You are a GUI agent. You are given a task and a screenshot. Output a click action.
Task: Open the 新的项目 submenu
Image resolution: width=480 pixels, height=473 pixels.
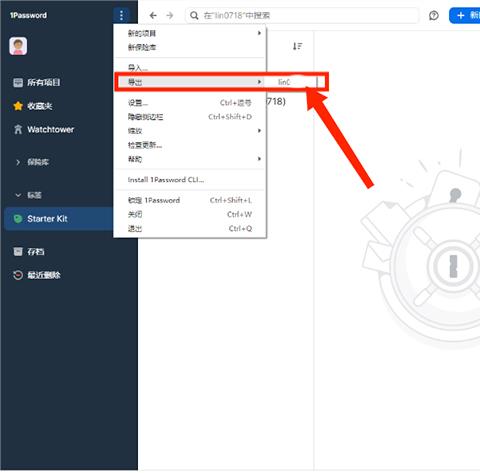tap(190, 33)
